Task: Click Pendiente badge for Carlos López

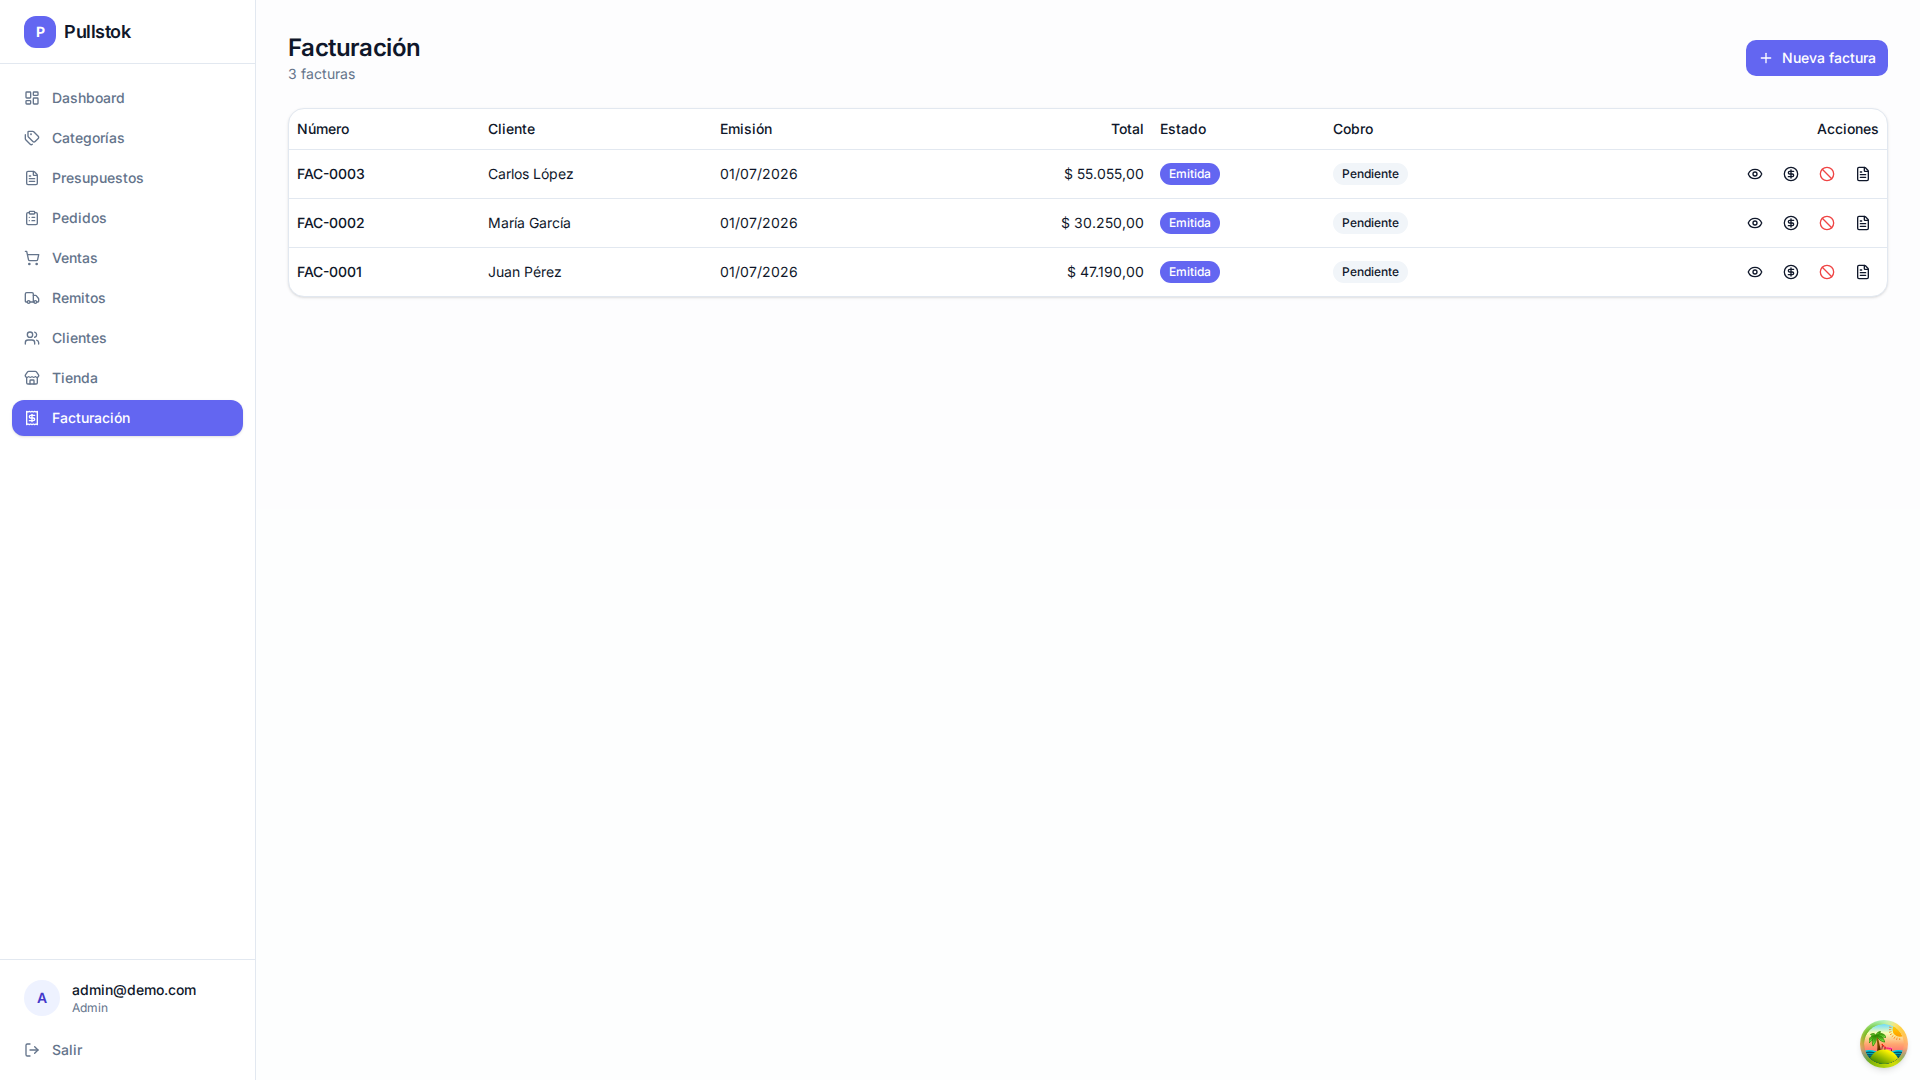Action: [1370, 174]
